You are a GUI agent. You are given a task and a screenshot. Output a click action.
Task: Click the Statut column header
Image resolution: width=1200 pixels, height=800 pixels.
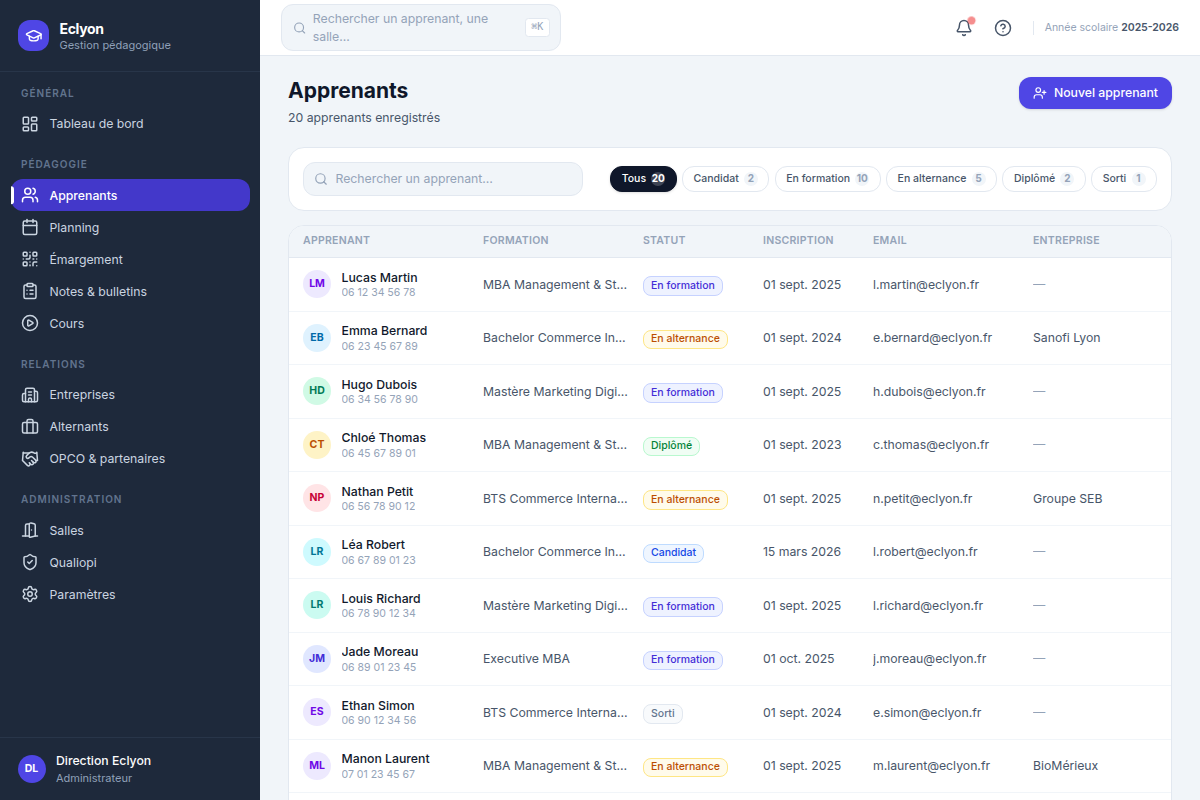point(664,240)
